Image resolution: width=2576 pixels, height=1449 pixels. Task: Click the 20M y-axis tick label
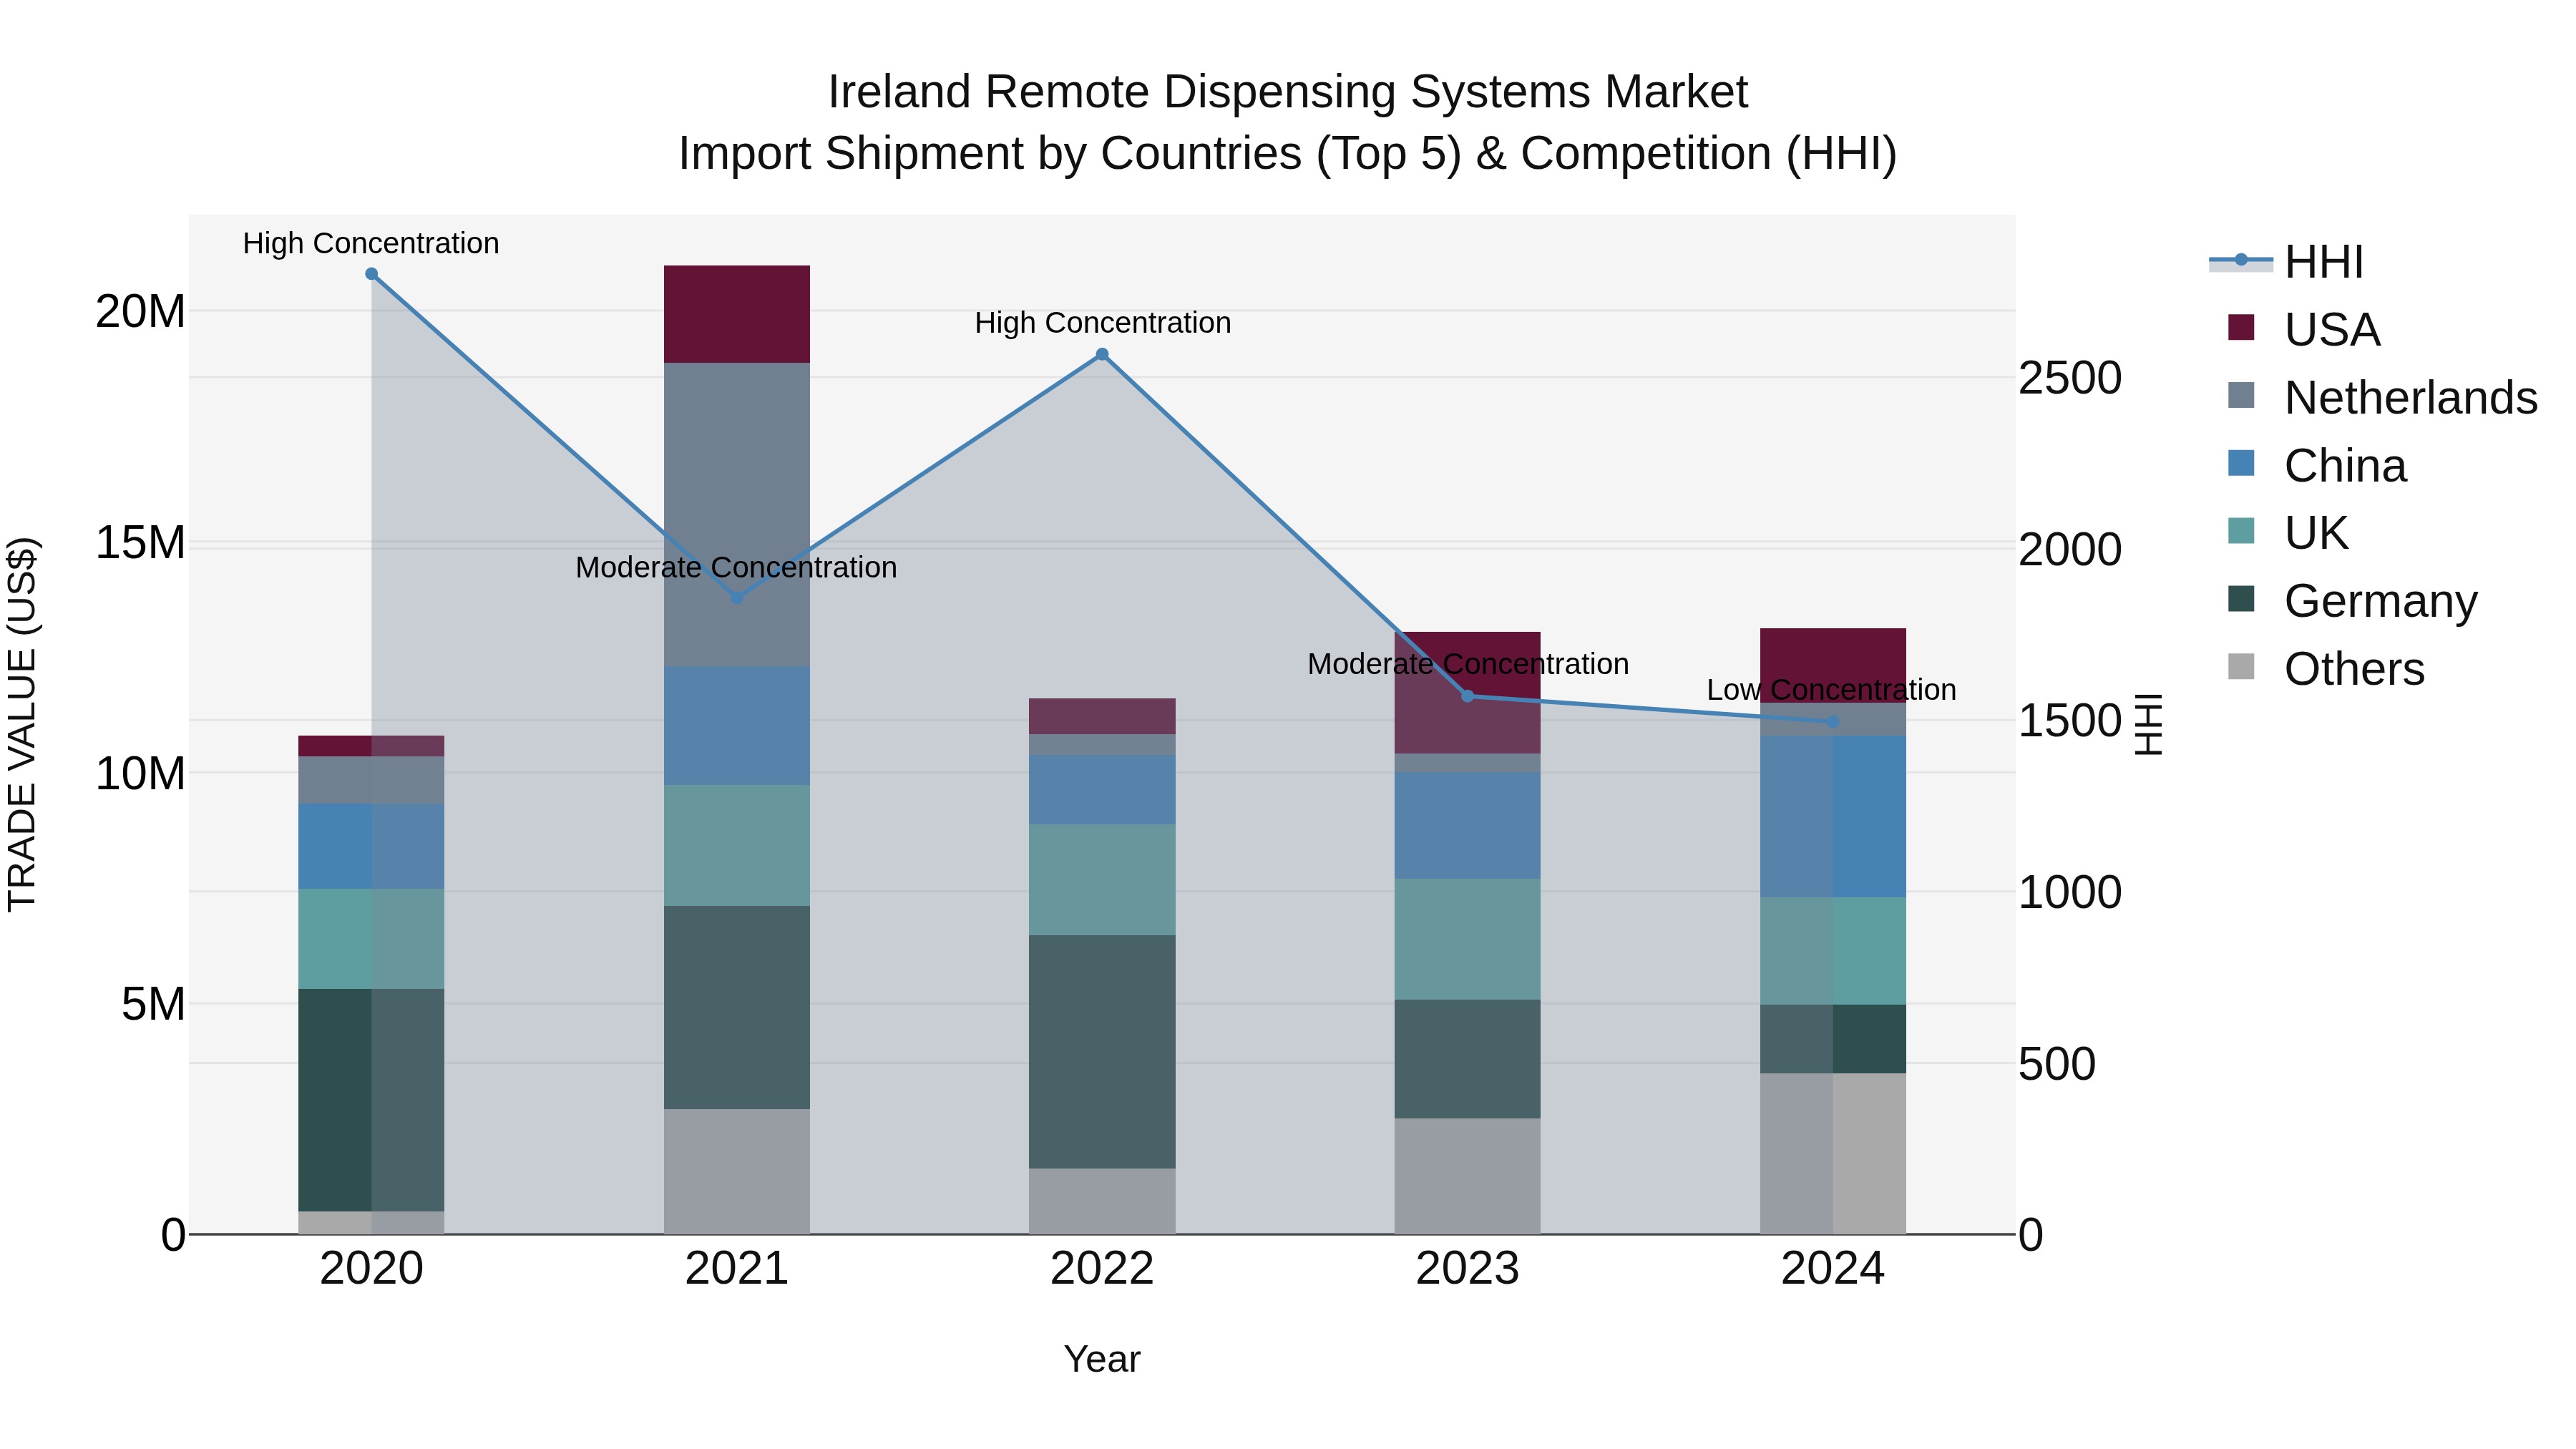(x=140, y=312)
